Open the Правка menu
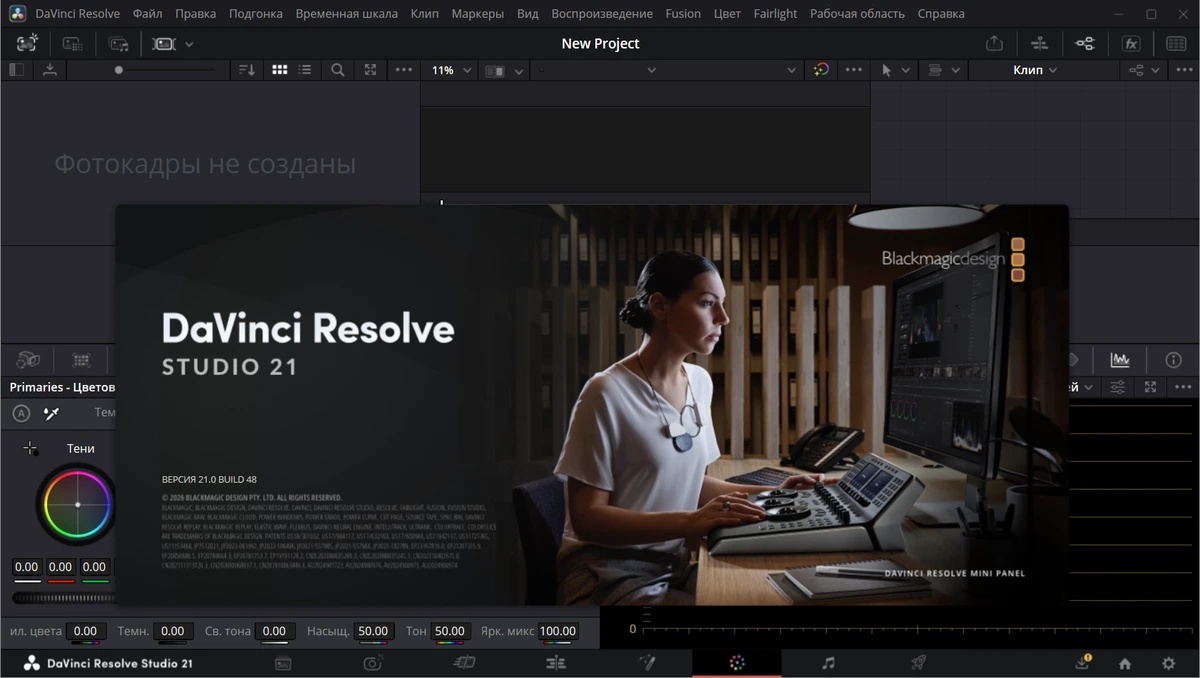The image size is (1200, 678). coord(195,14)
